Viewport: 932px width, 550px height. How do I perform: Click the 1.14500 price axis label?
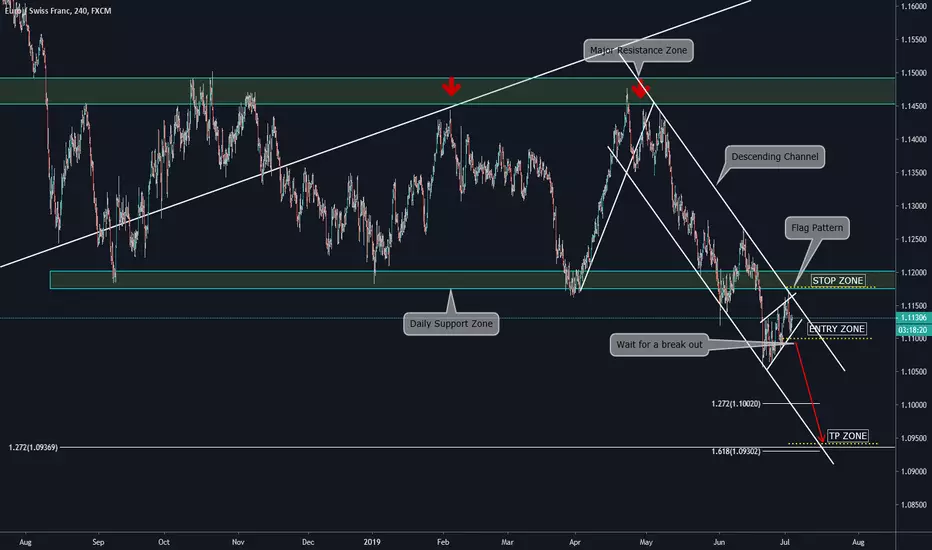pyautogui.click(x=914, y=106)
